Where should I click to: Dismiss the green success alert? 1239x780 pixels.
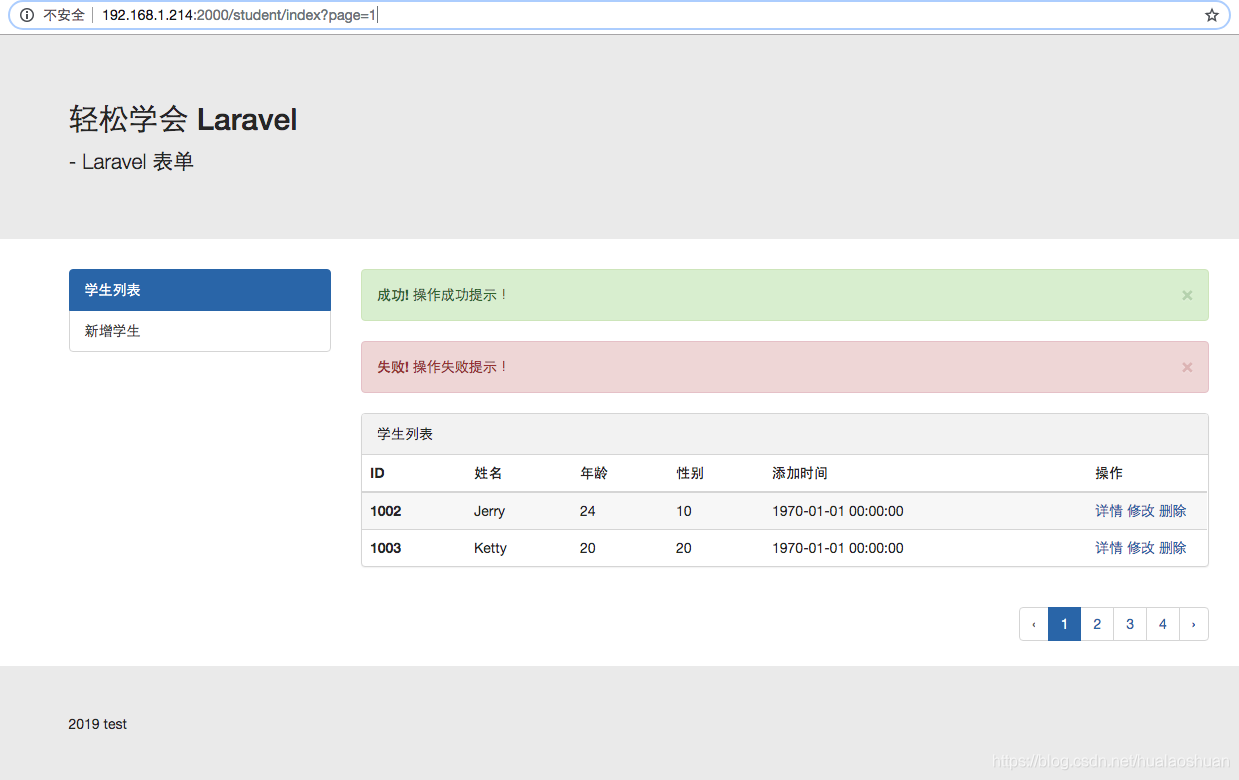pyautogui.click(x=1187, y=295)
